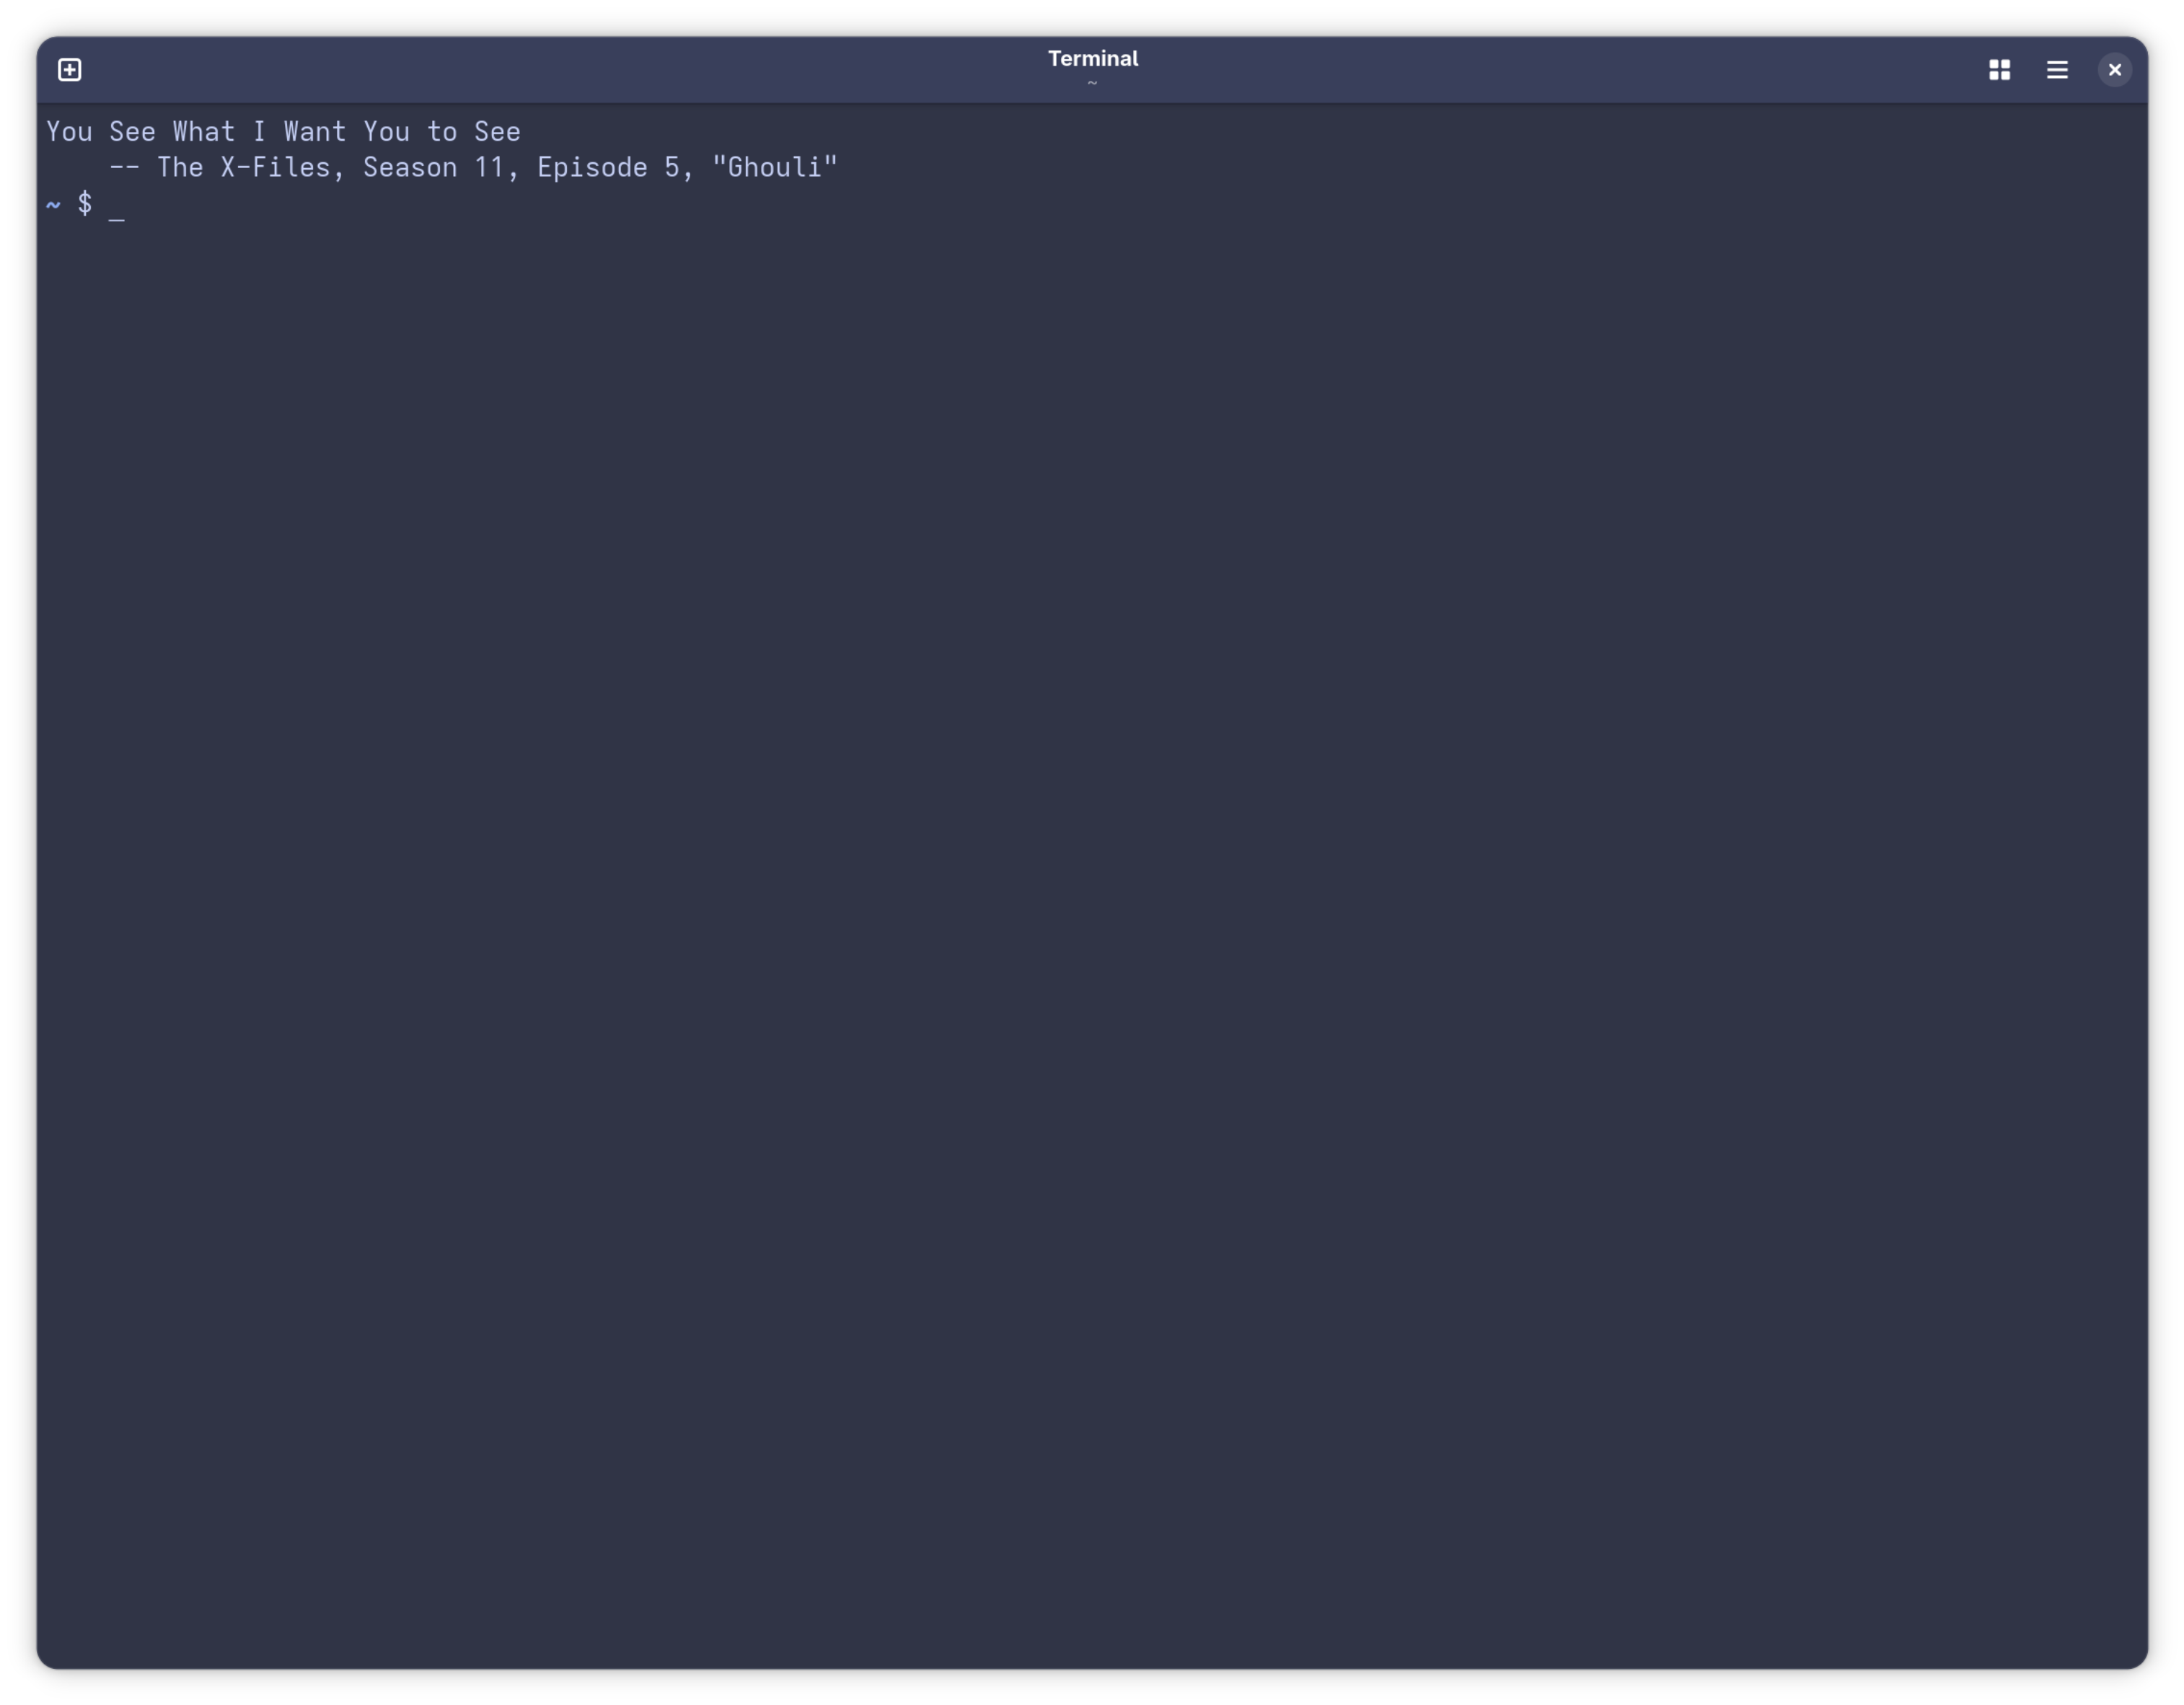Click the word "Ghouli" in the output
This screenshot has width=2184, height=1705.
pos(775,167)
